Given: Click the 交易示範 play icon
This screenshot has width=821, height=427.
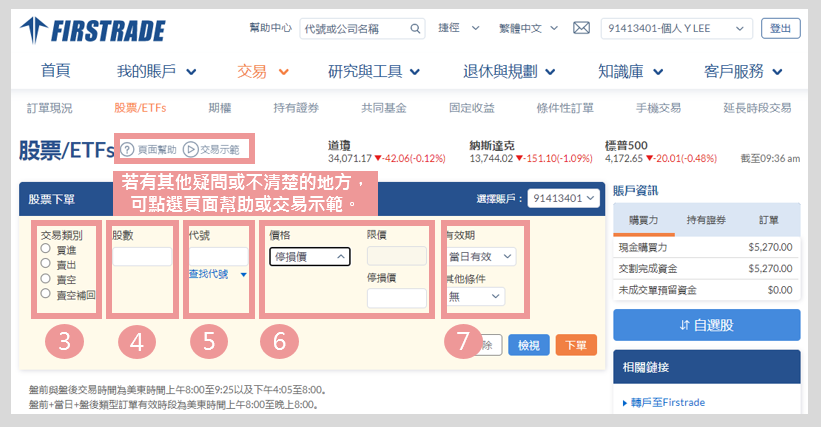Looking at the screenshot, I should point(190,150).
